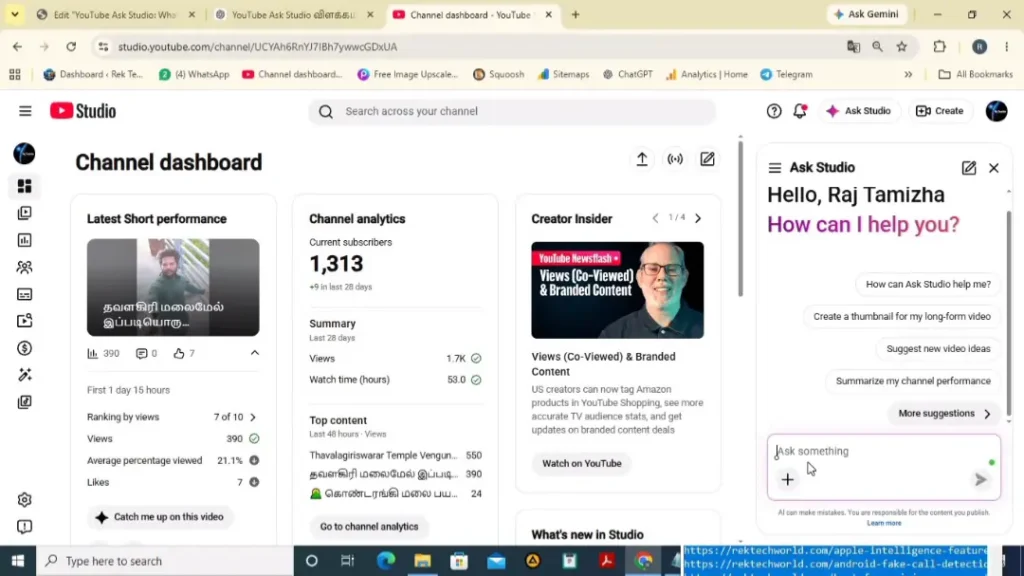The image size is (1024, 576).
Task: Go to previous Creator Insider card
Action: click(655, 218)
